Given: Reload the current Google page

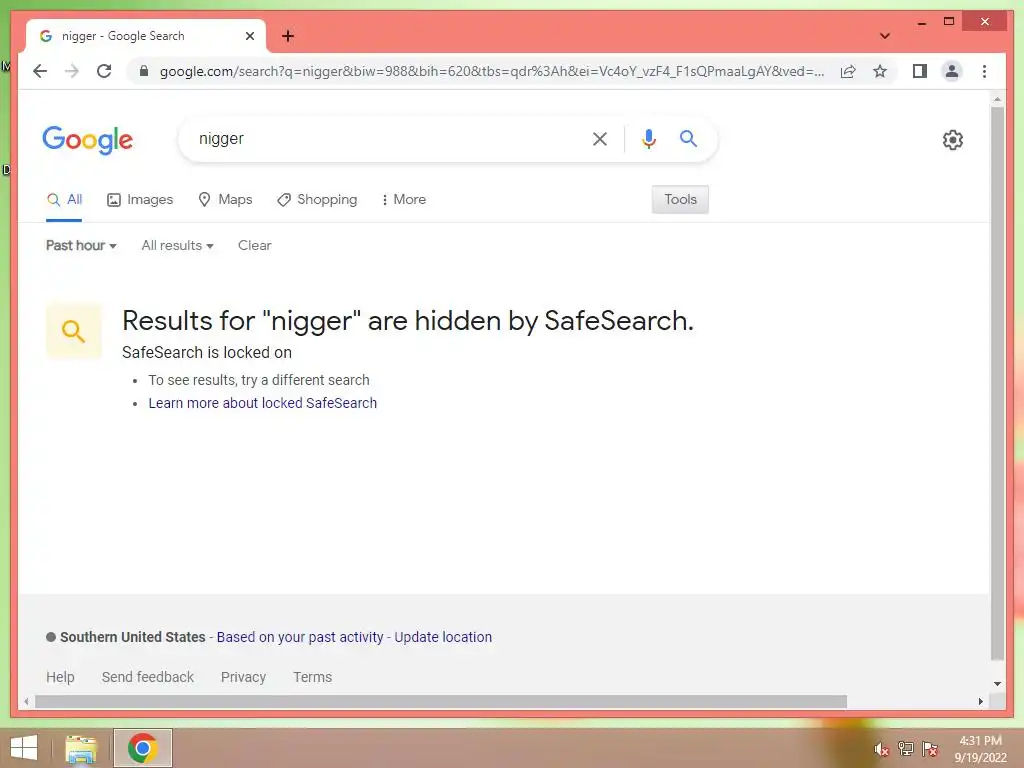Looking at the screenshot, I should 104,71.
